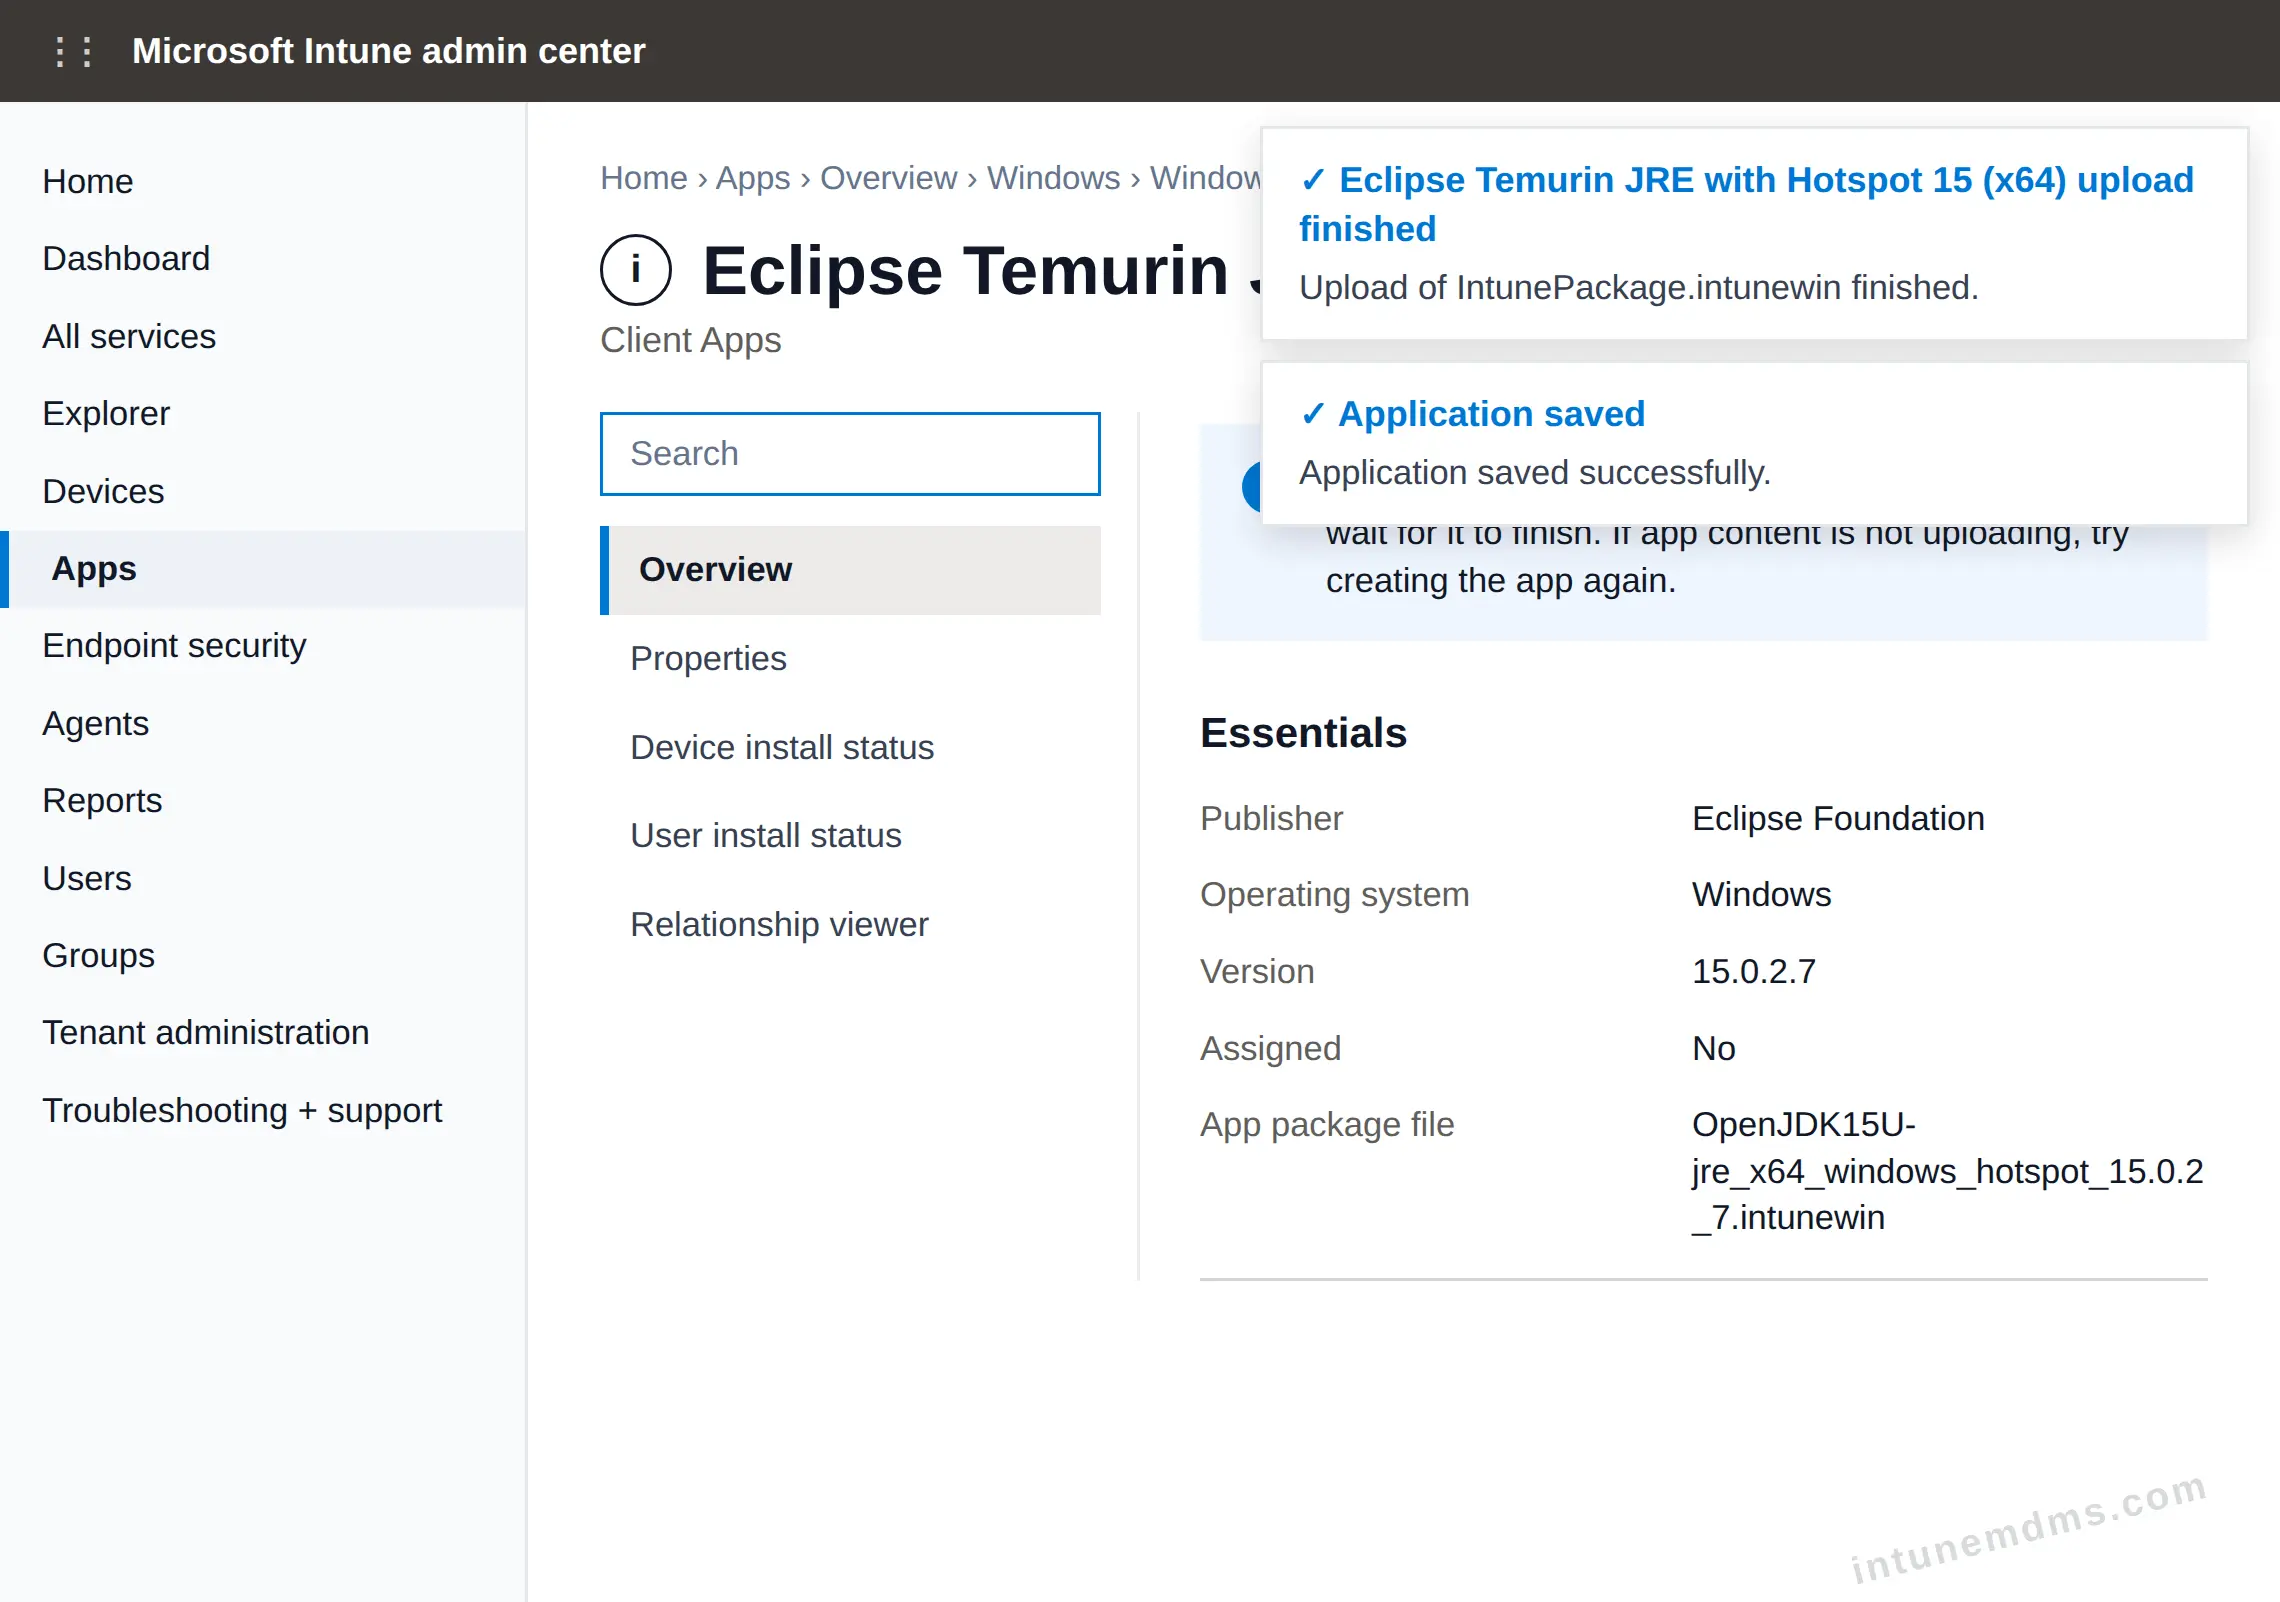
Task: Open User install status
Action: (766, 835)
